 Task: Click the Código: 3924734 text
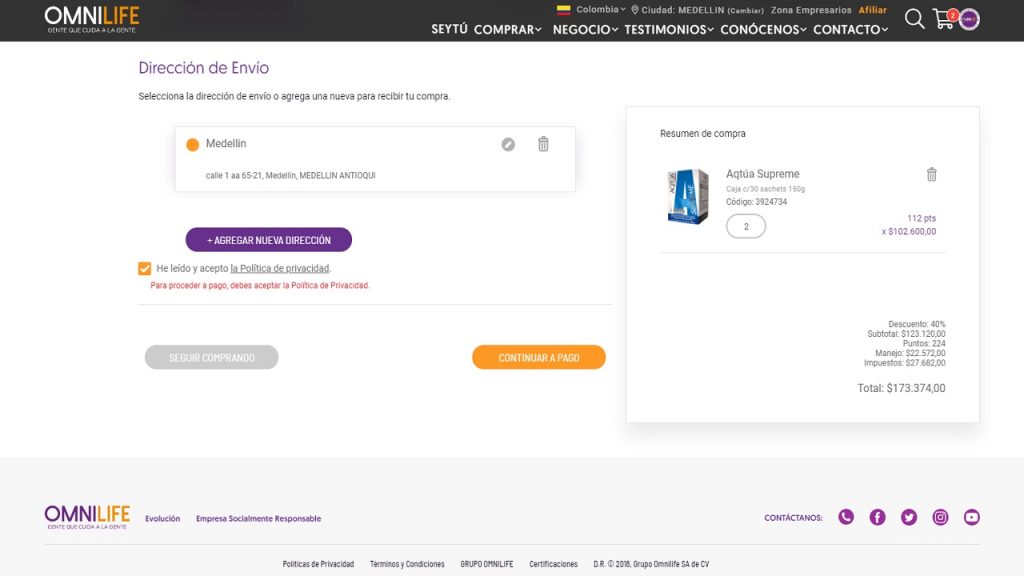(x=756, y=202)
